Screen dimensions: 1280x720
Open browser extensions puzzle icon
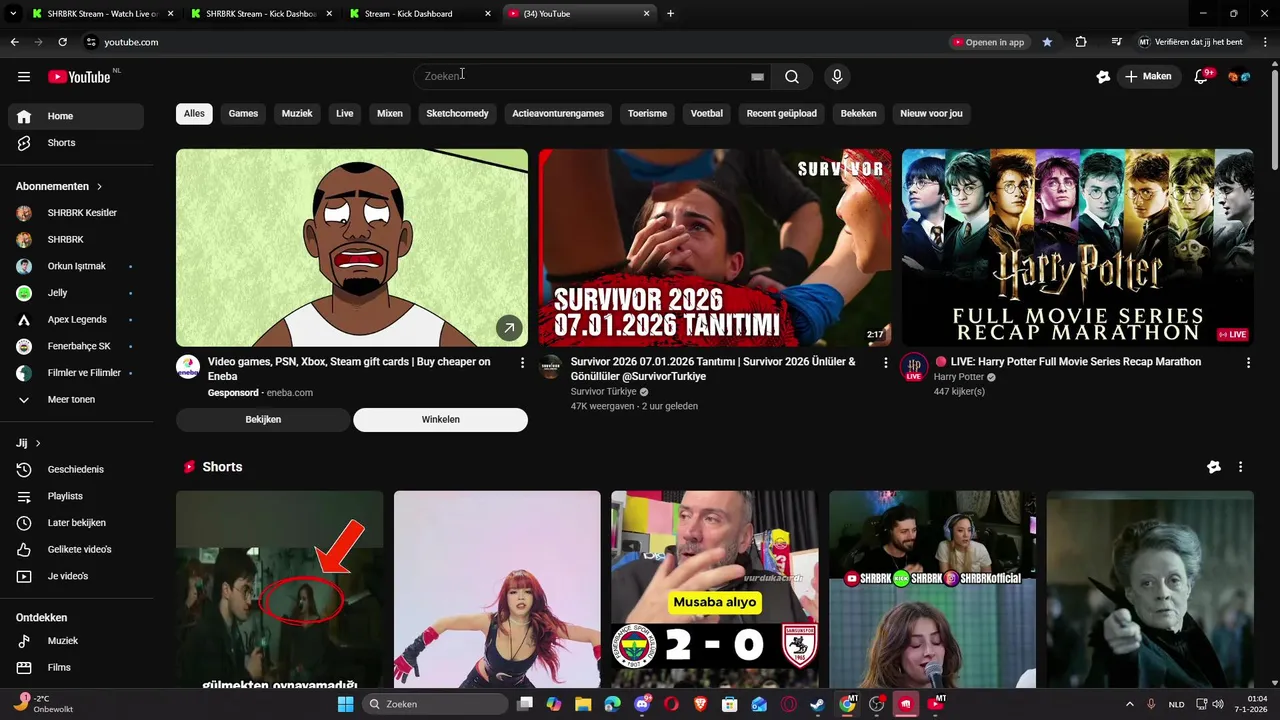pos(1081,42)
